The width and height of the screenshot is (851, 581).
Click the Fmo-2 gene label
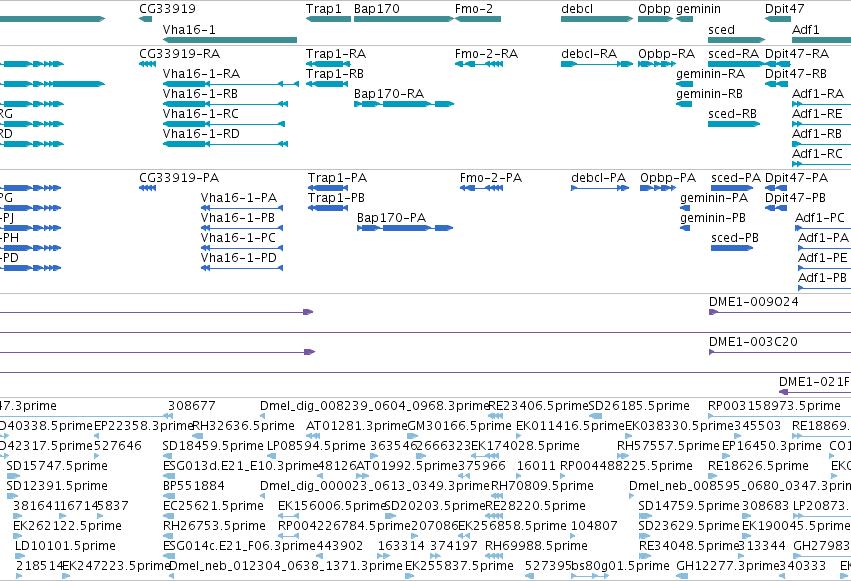[x=474, y=9]
